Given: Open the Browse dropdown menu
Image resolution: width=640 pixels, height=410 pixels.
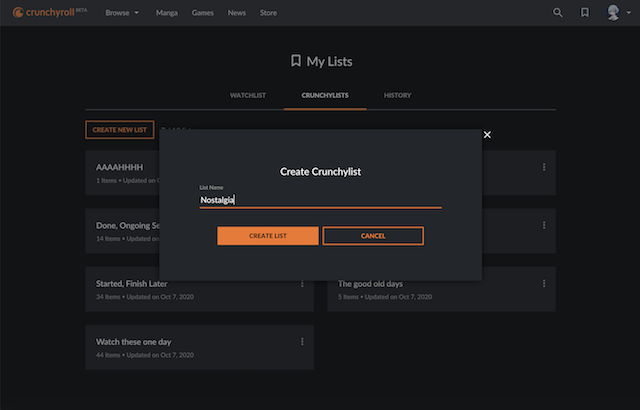Looking at the screenshot, I should pos(122,13).
